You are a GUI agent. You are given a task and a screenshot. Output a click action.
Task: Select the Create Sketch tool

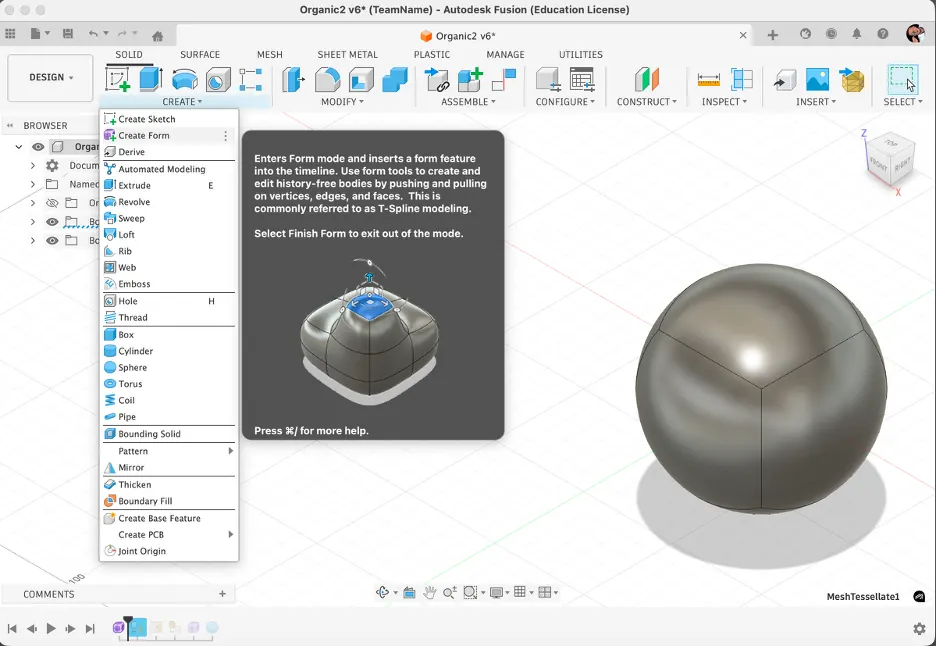pos(145,118)
